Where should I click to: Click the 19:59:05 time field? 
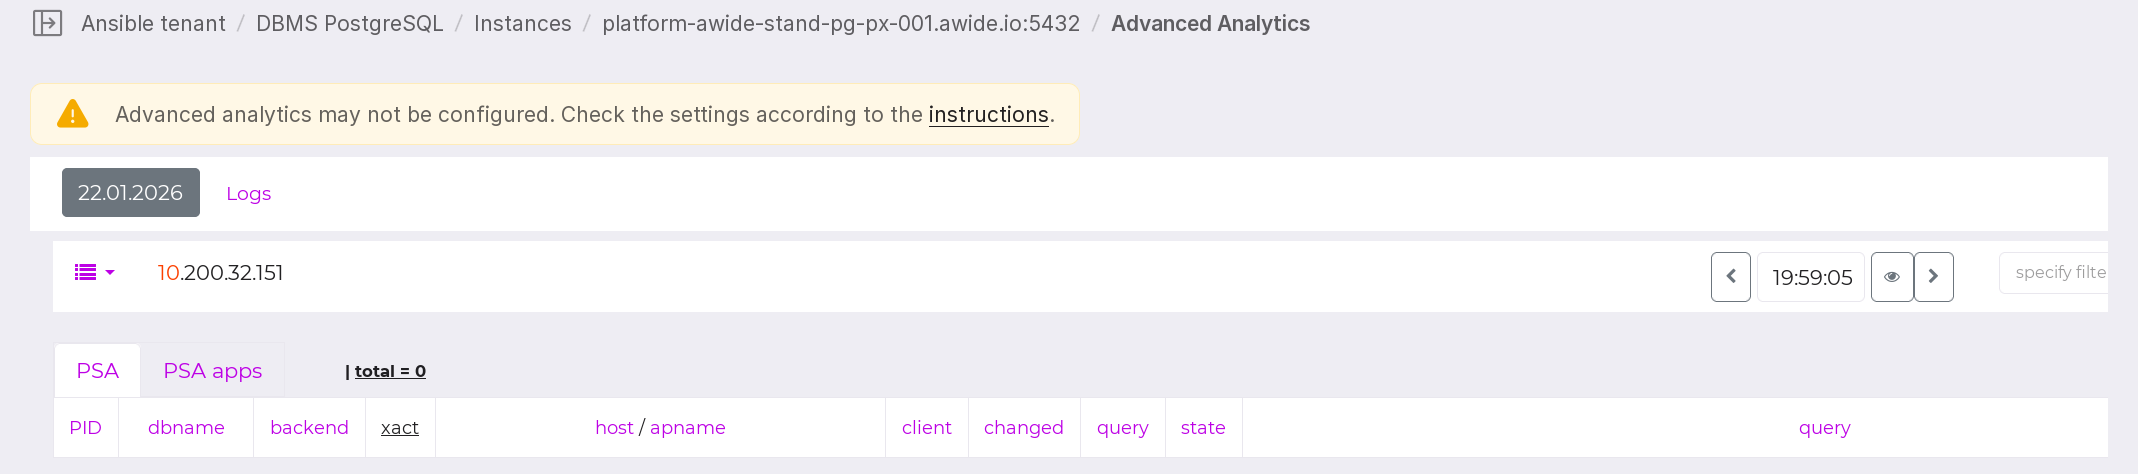point(1811,278)
